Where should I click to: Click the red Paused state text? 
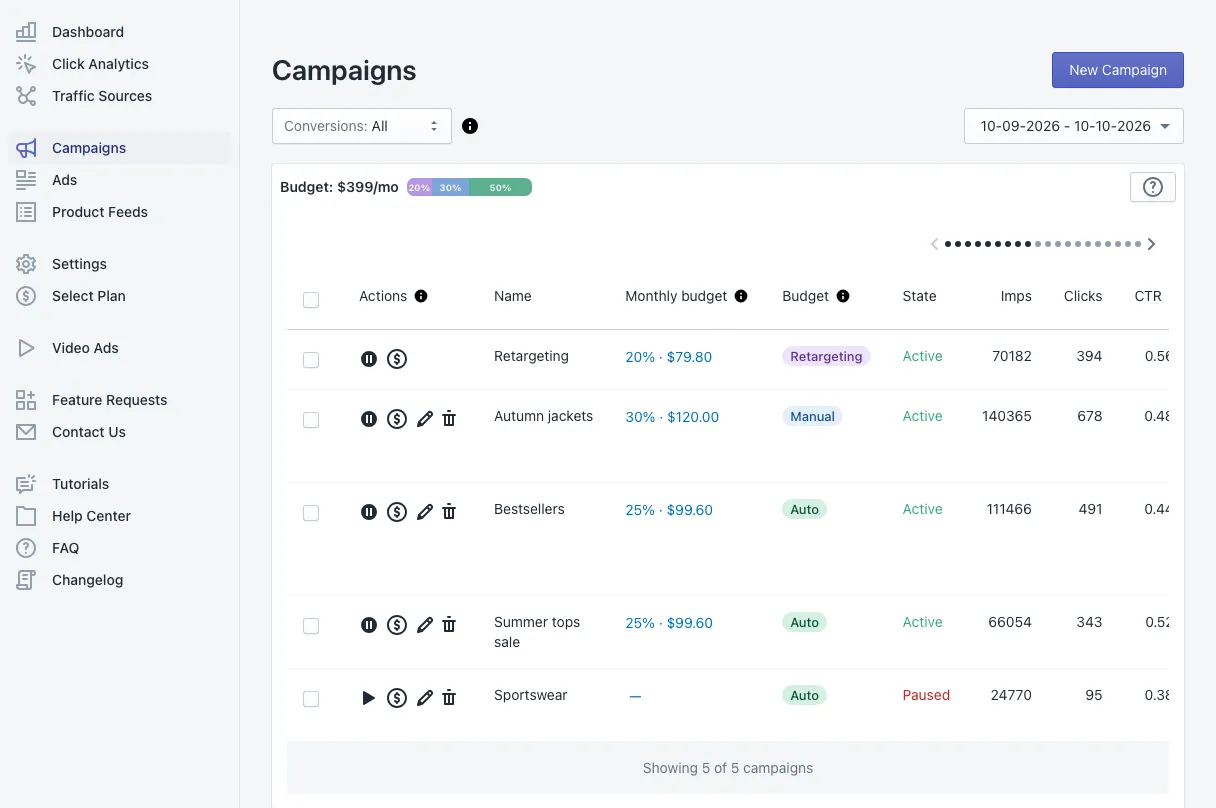926,696
